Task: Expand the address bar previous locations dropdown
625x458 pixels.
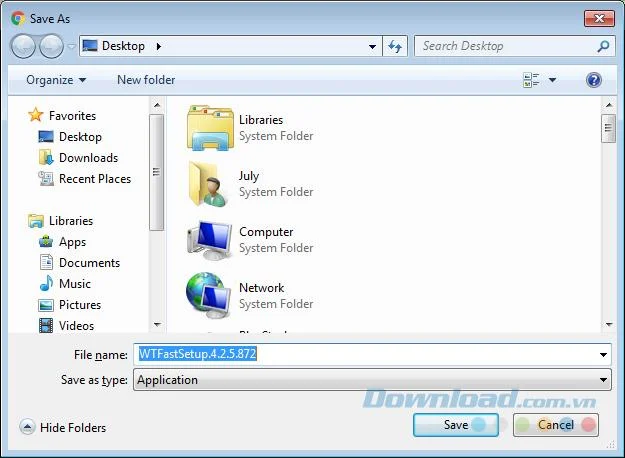Action: pyautogui.click(x=372, y=46)
